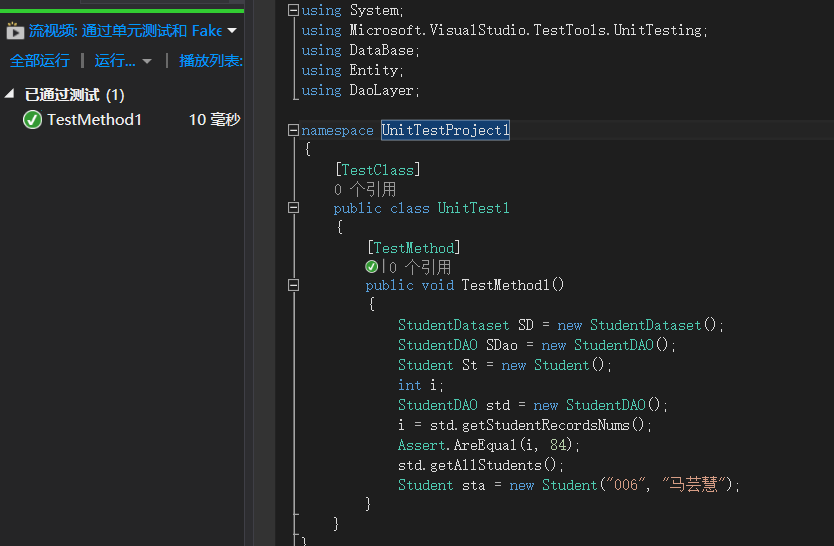Click the 'using DaoLayer;' line
Viewport: 834px width, 546px height.
click(361, 90)
